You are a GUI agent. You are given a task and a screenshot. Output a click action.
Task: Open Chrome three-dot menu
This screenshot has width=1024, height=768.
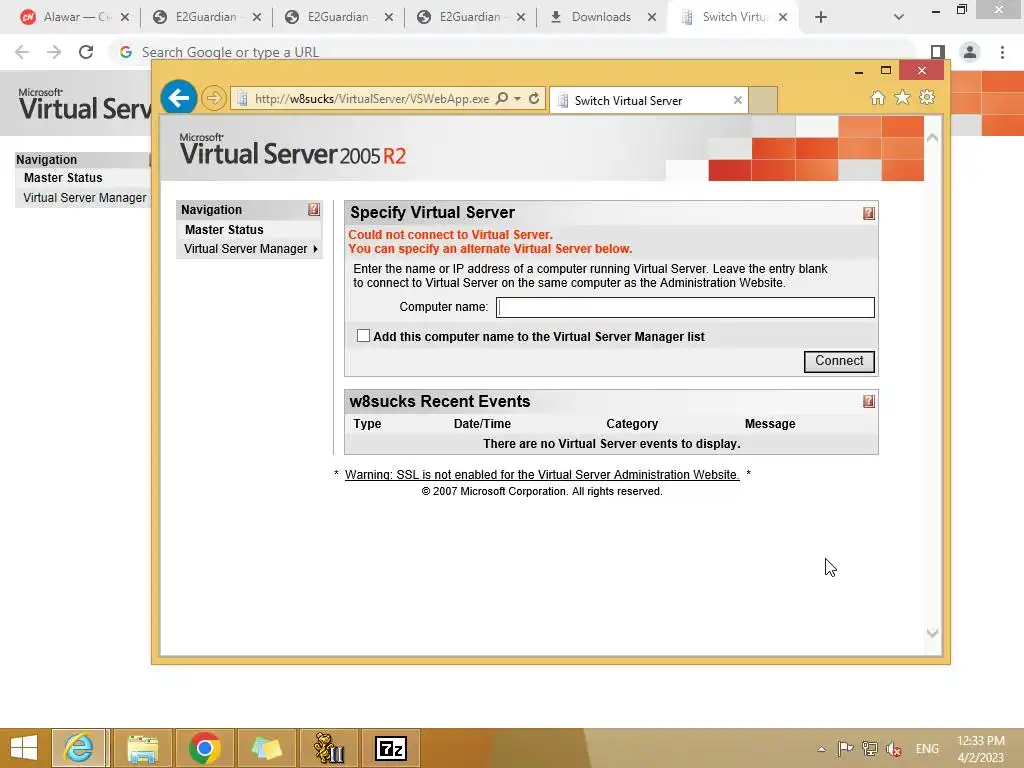1002,52
